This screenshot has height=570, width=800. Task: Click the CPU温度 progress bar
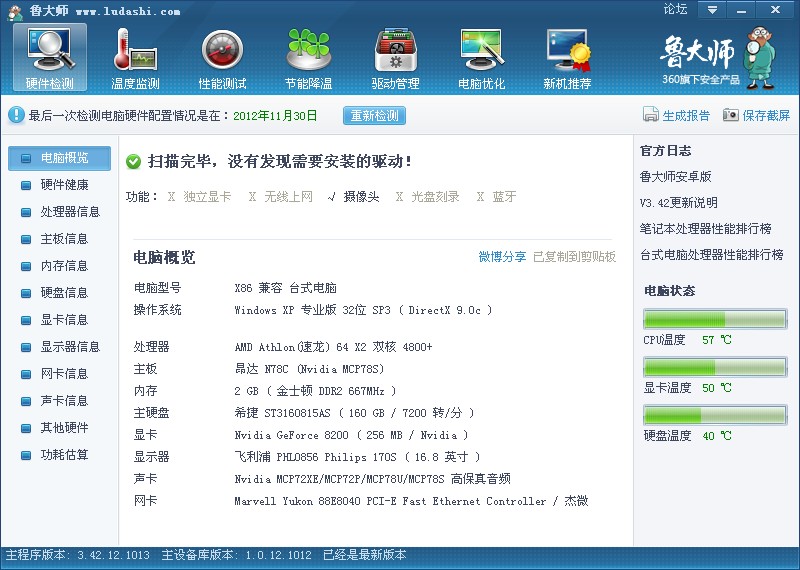tap(715, 319)
